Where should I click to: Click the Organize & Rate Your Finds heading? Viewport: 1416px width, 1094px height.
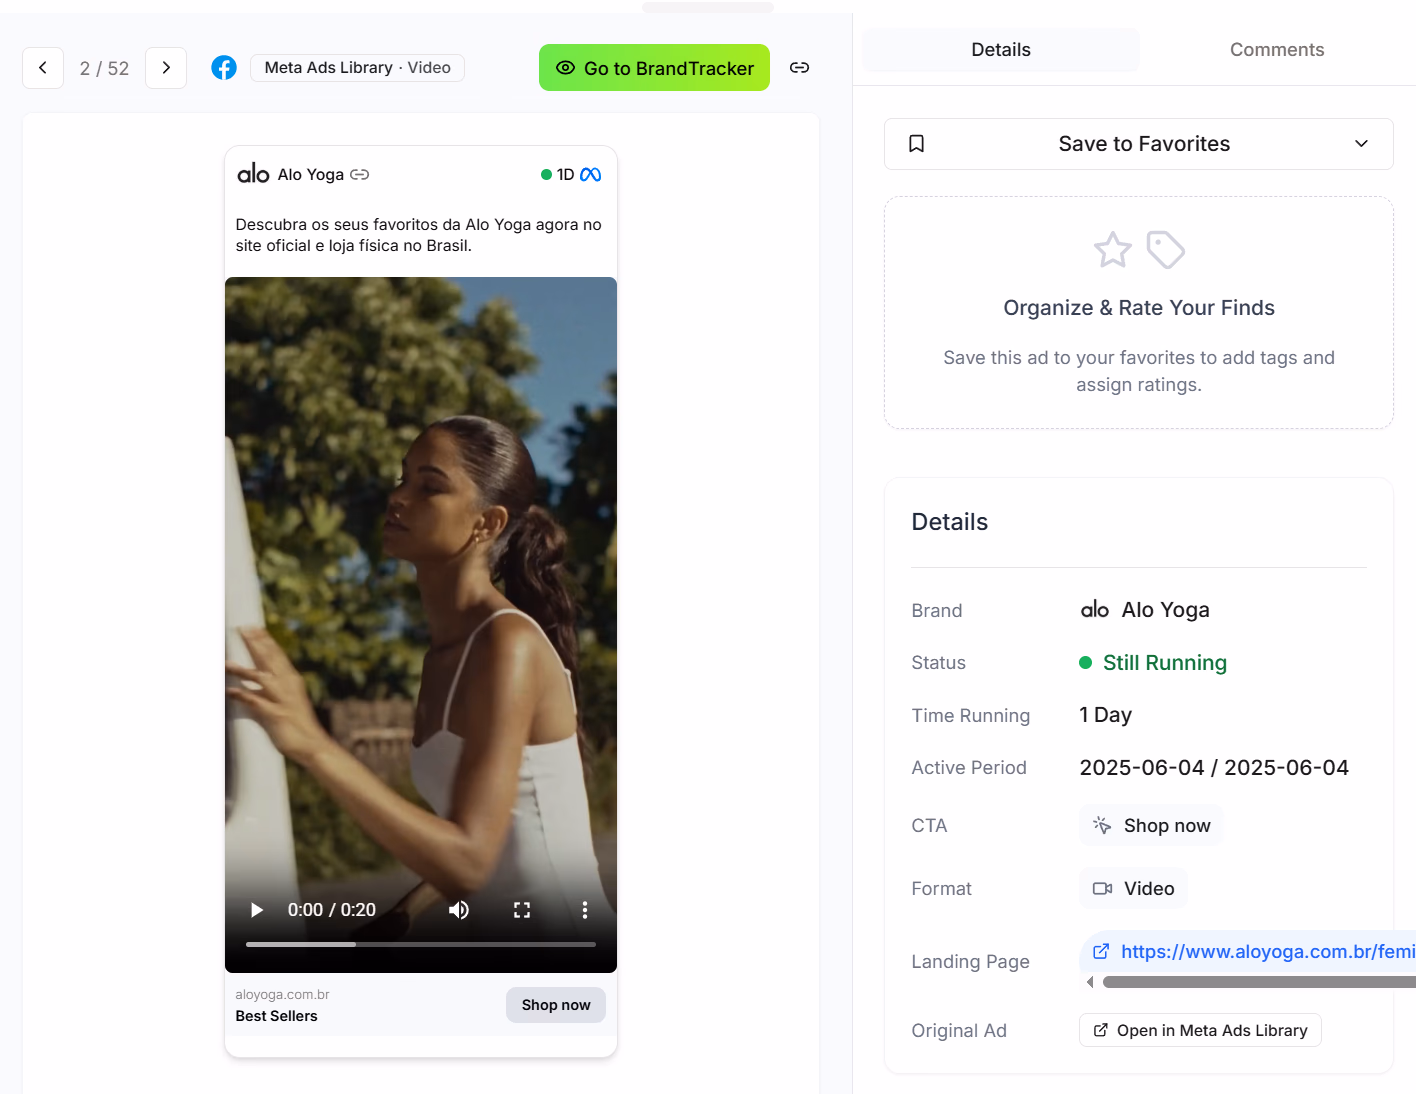tap(1139, 308)
